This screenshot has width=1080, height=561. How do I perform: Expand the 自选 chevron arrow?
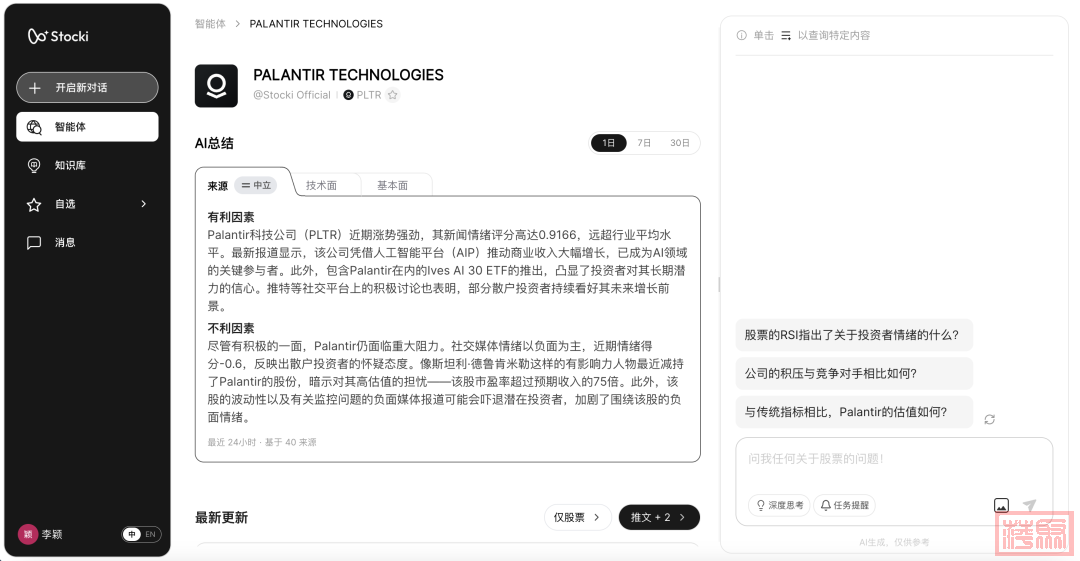(144, 204)
